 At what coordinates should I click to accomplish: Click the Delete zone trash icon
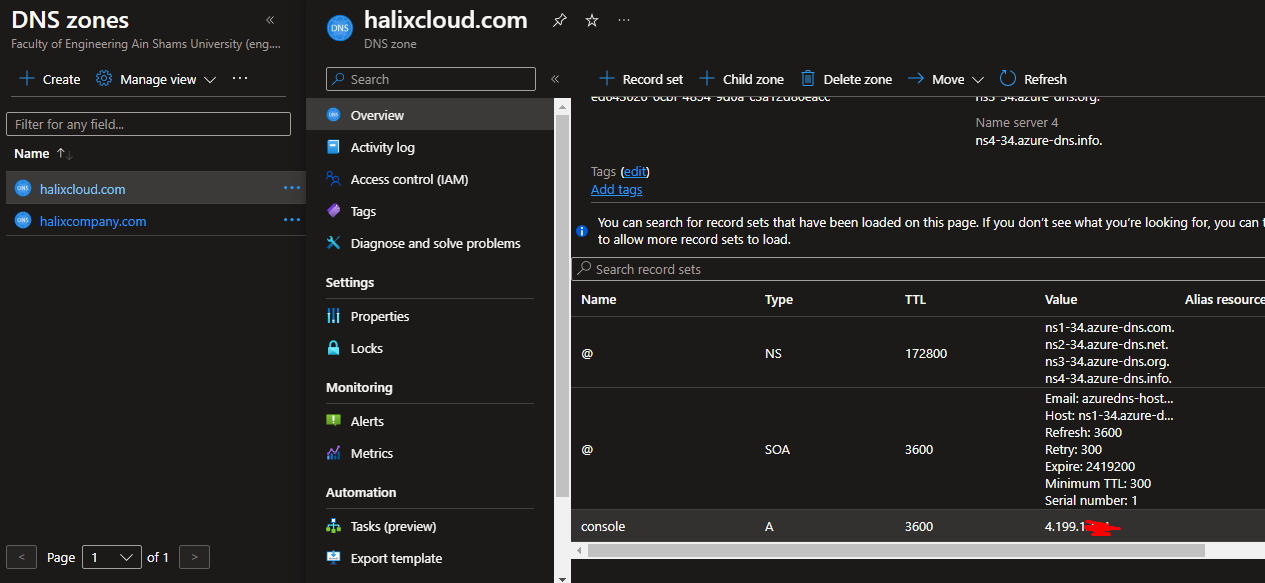pyautogui.click(x=808, y=79)
